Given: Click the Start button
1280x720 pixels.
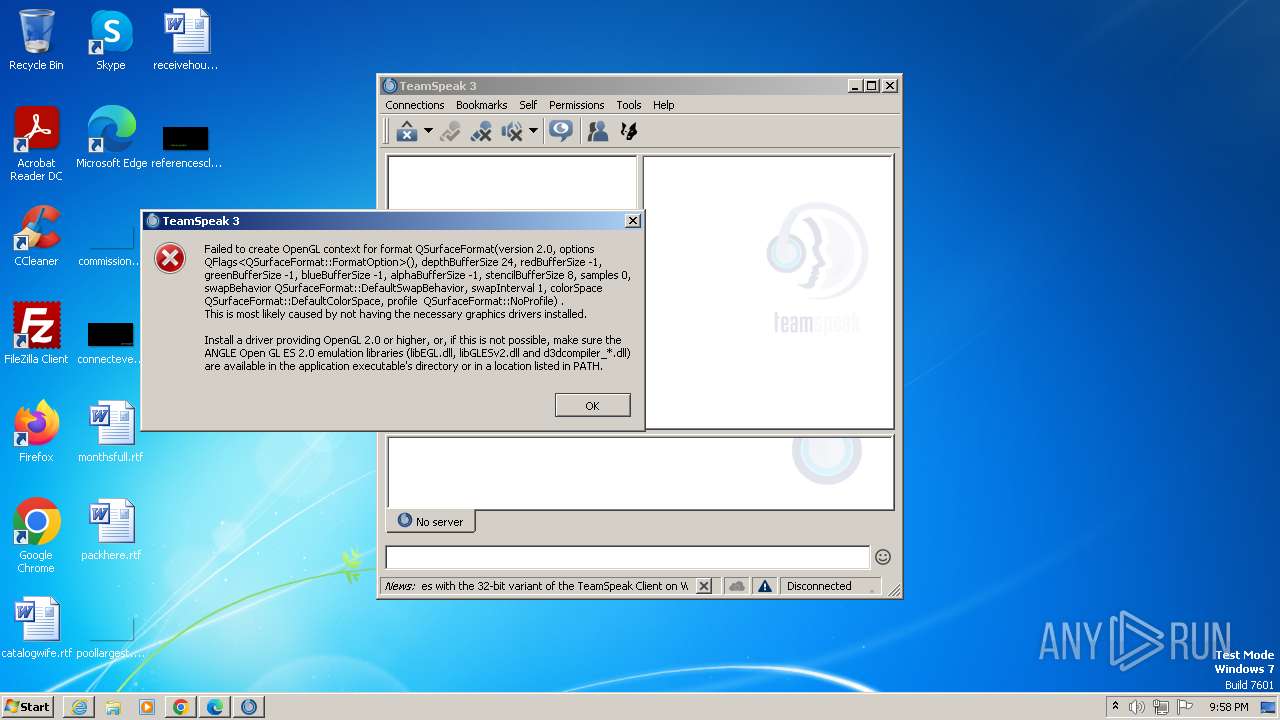Looking at the screenshot, I should coord(28,706).
